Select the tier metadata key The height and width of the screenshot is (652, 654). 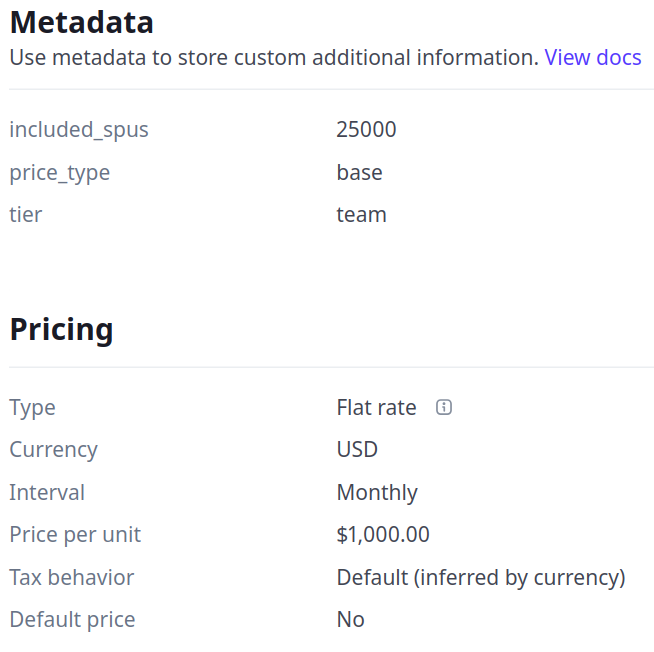coord(26,215)
